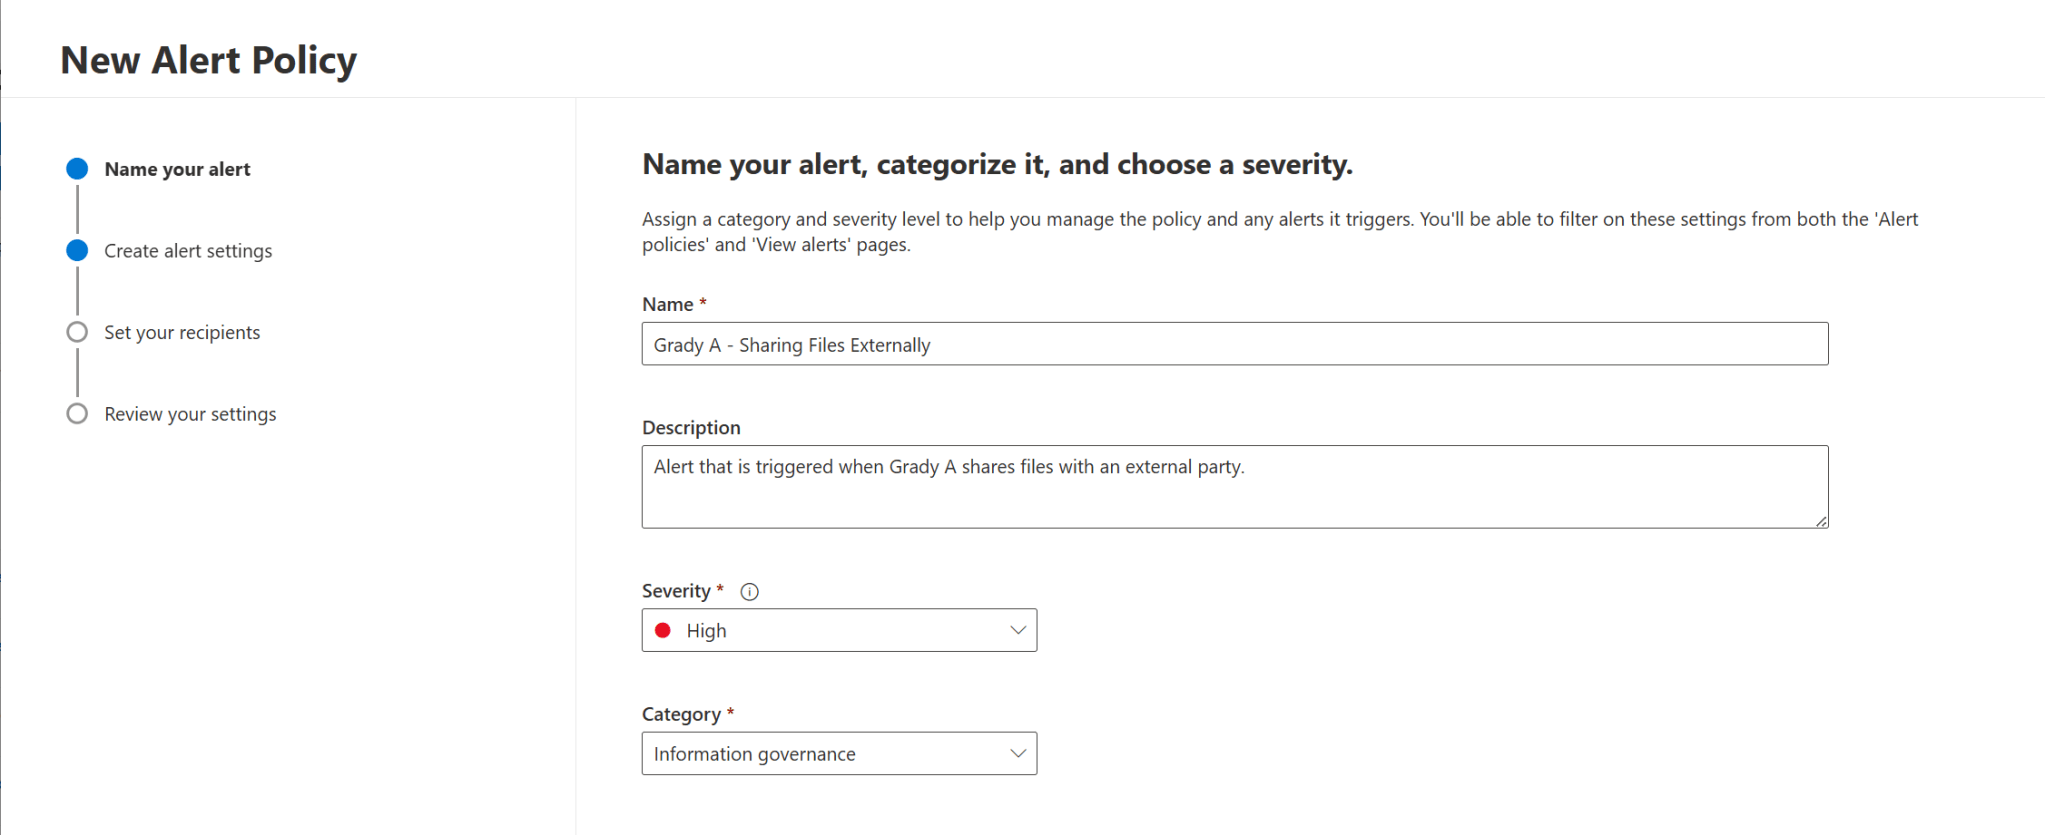
Task: Click the chevron on the Severity dropdown
Action: (x=1018, y=630)
